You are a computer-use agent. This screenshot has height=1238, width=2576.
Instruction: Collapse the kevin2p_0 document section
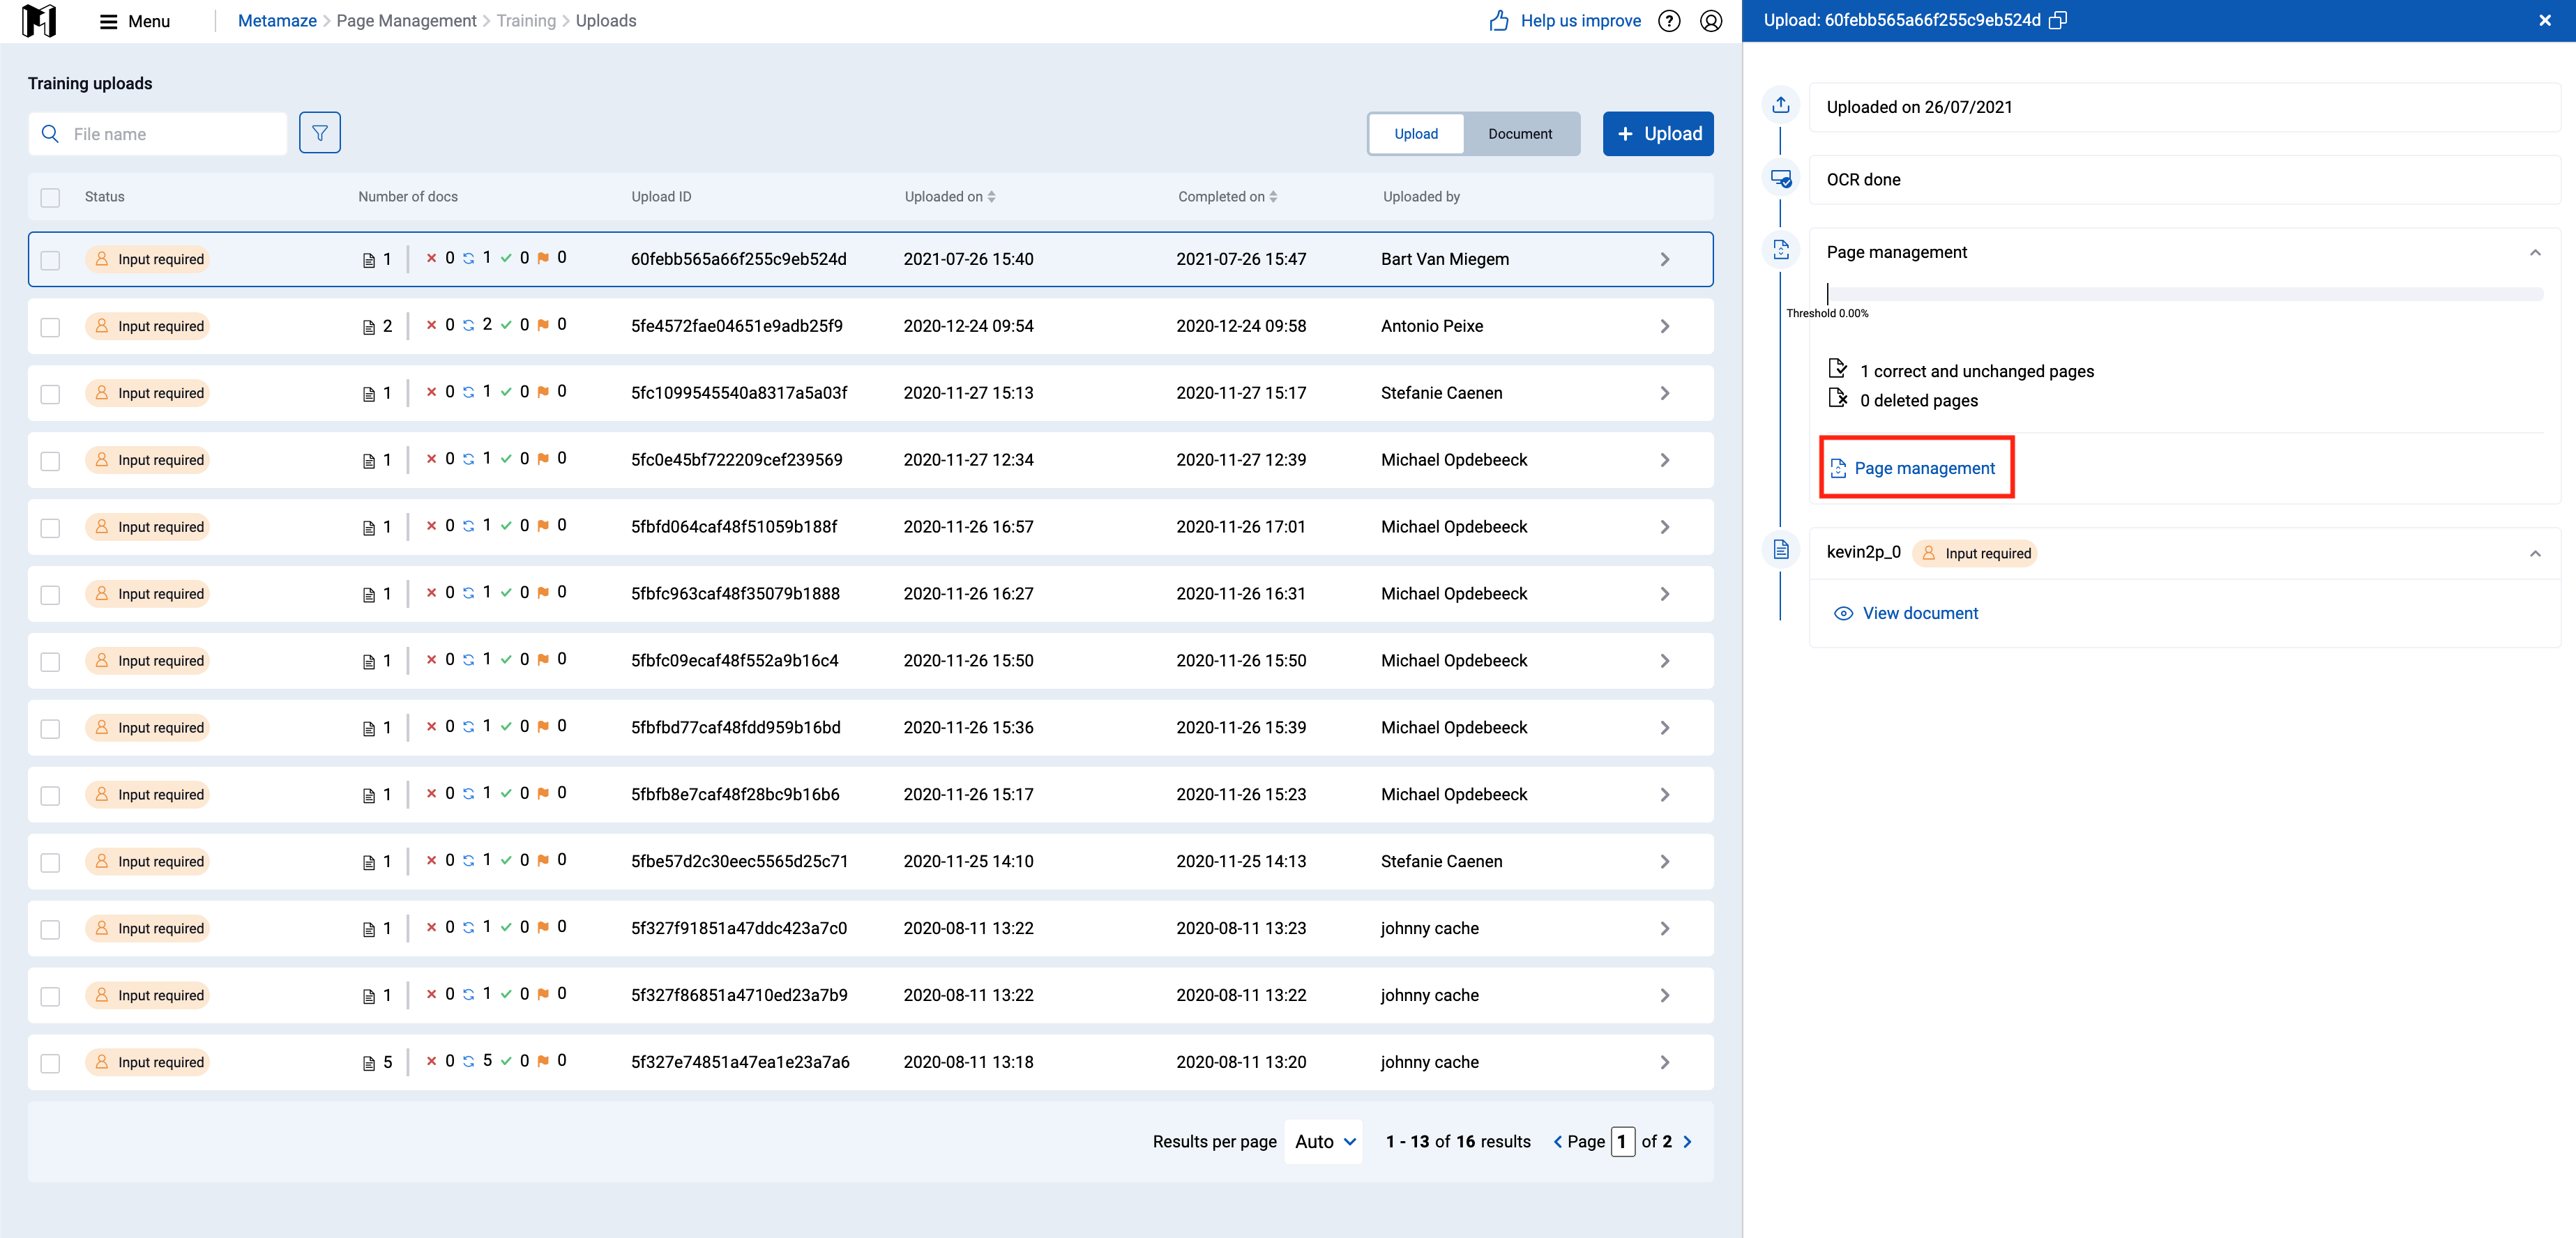[2535, 553]
